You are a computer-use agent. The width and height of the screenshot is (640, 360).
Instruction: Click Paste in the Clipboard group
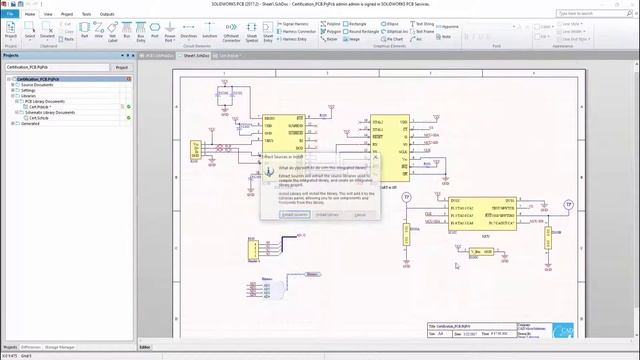tap(67, 39)
